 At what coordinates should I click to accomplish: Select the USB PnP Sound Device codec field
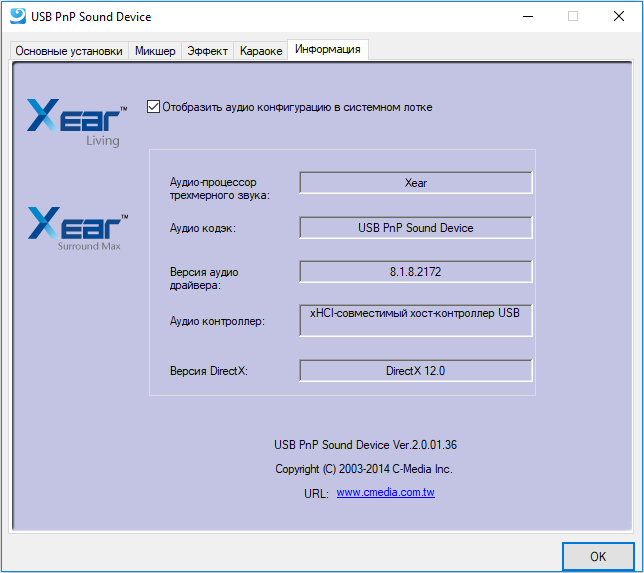pyautogui.click(x=416, y=228)
